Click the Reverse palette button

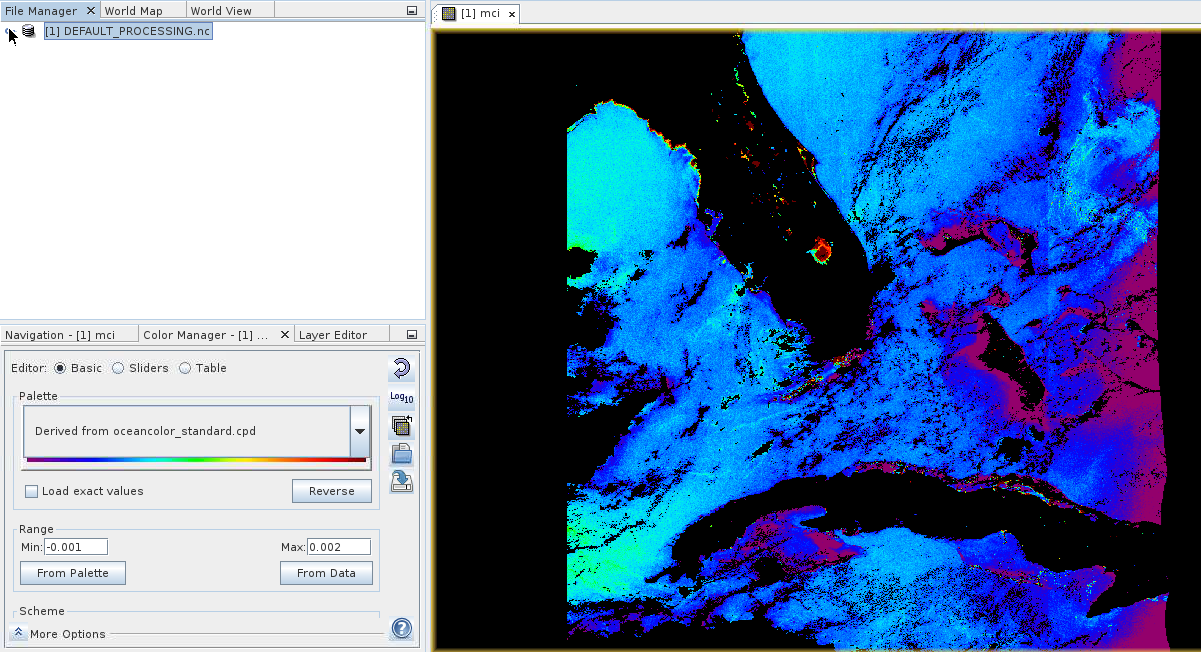332,491
